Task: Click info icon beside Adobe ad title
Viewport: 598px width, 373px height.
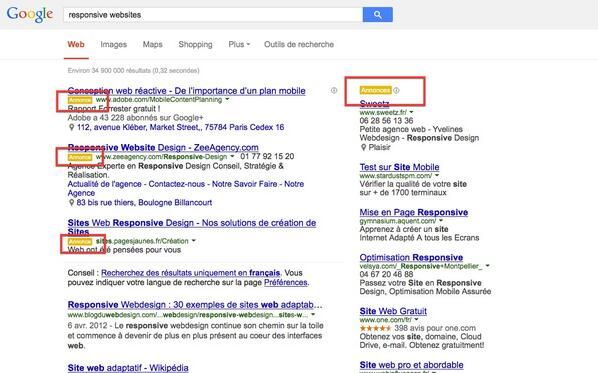Action: (x=334, y=90)
